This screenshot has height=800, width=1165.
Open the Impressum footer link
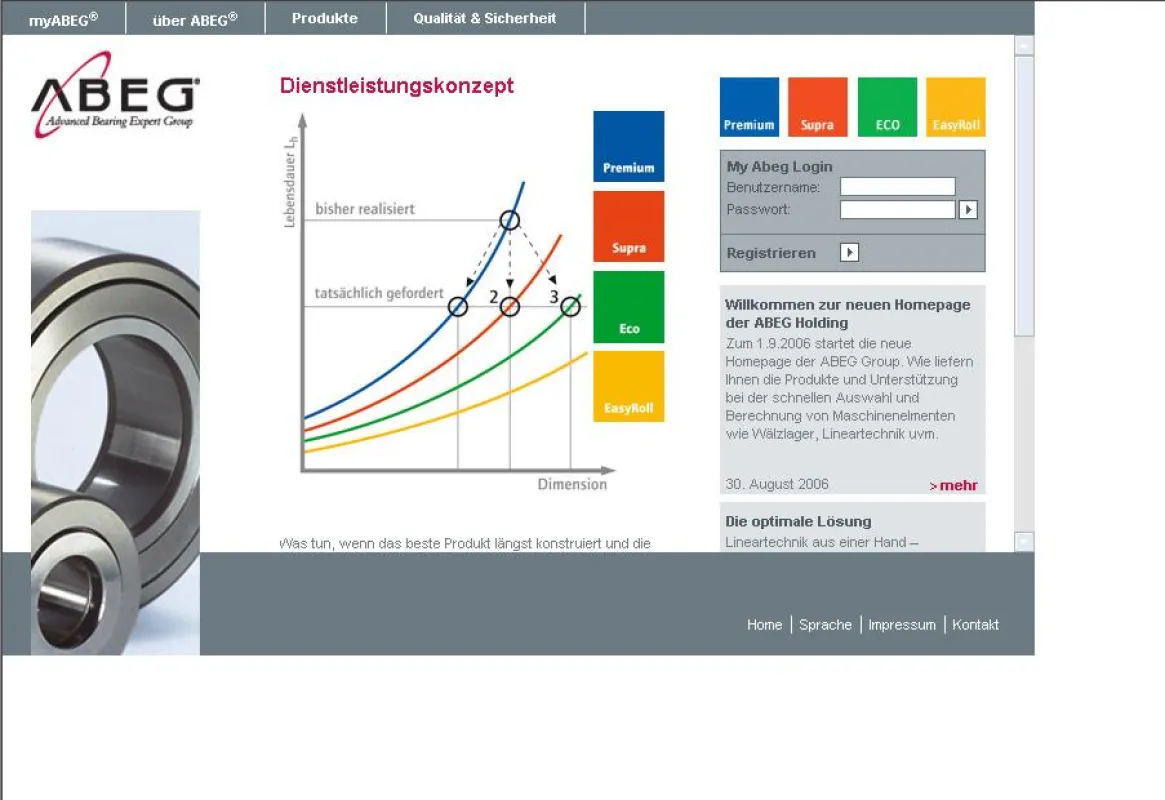click(x=902, y=625)
